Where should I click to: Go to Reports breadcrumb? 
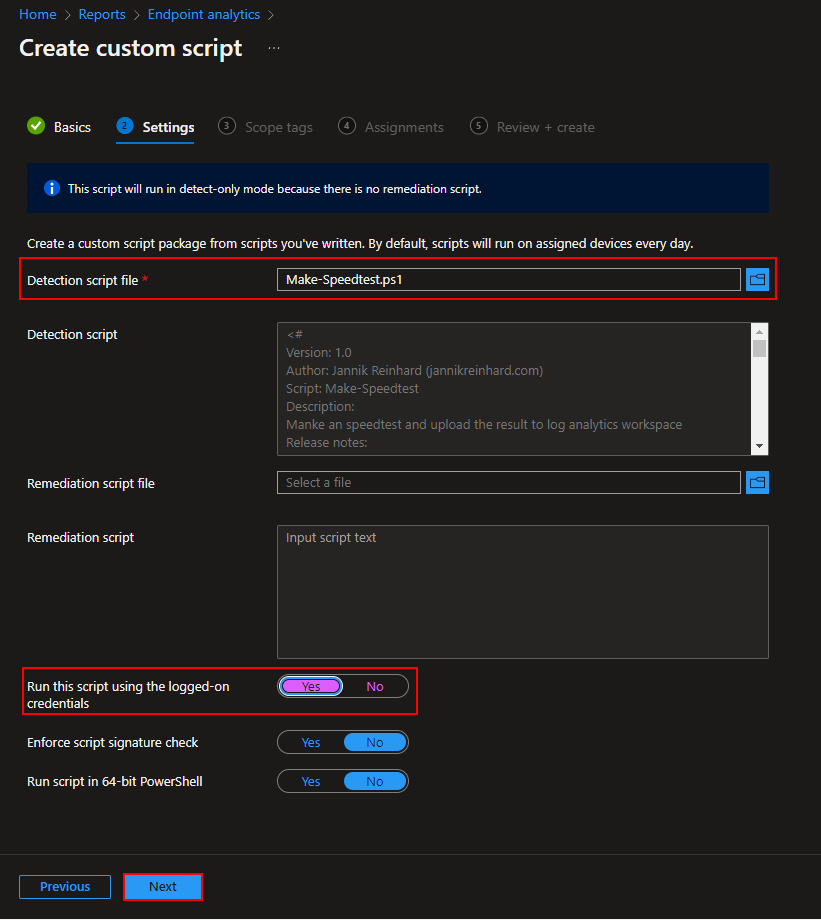click(102, 15)
